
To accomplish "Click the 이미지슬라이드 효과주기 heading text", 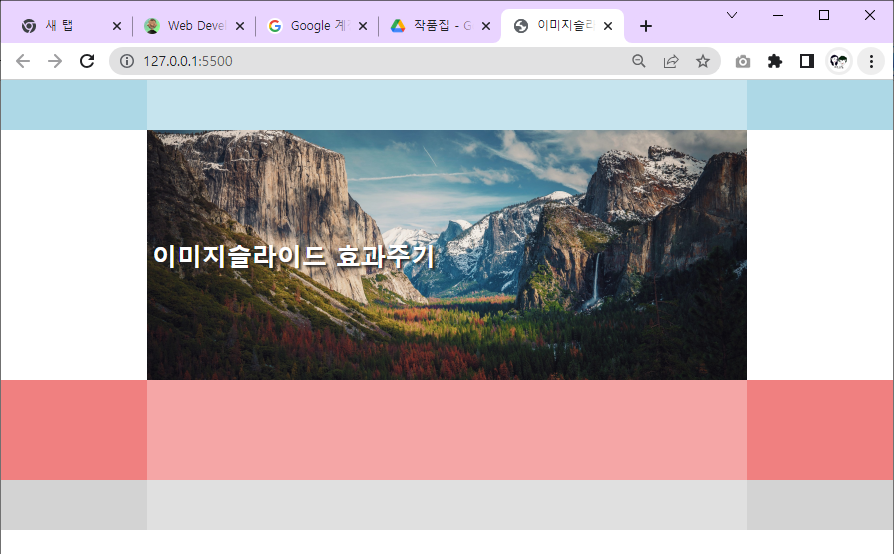I will click(x=294, y=256).
